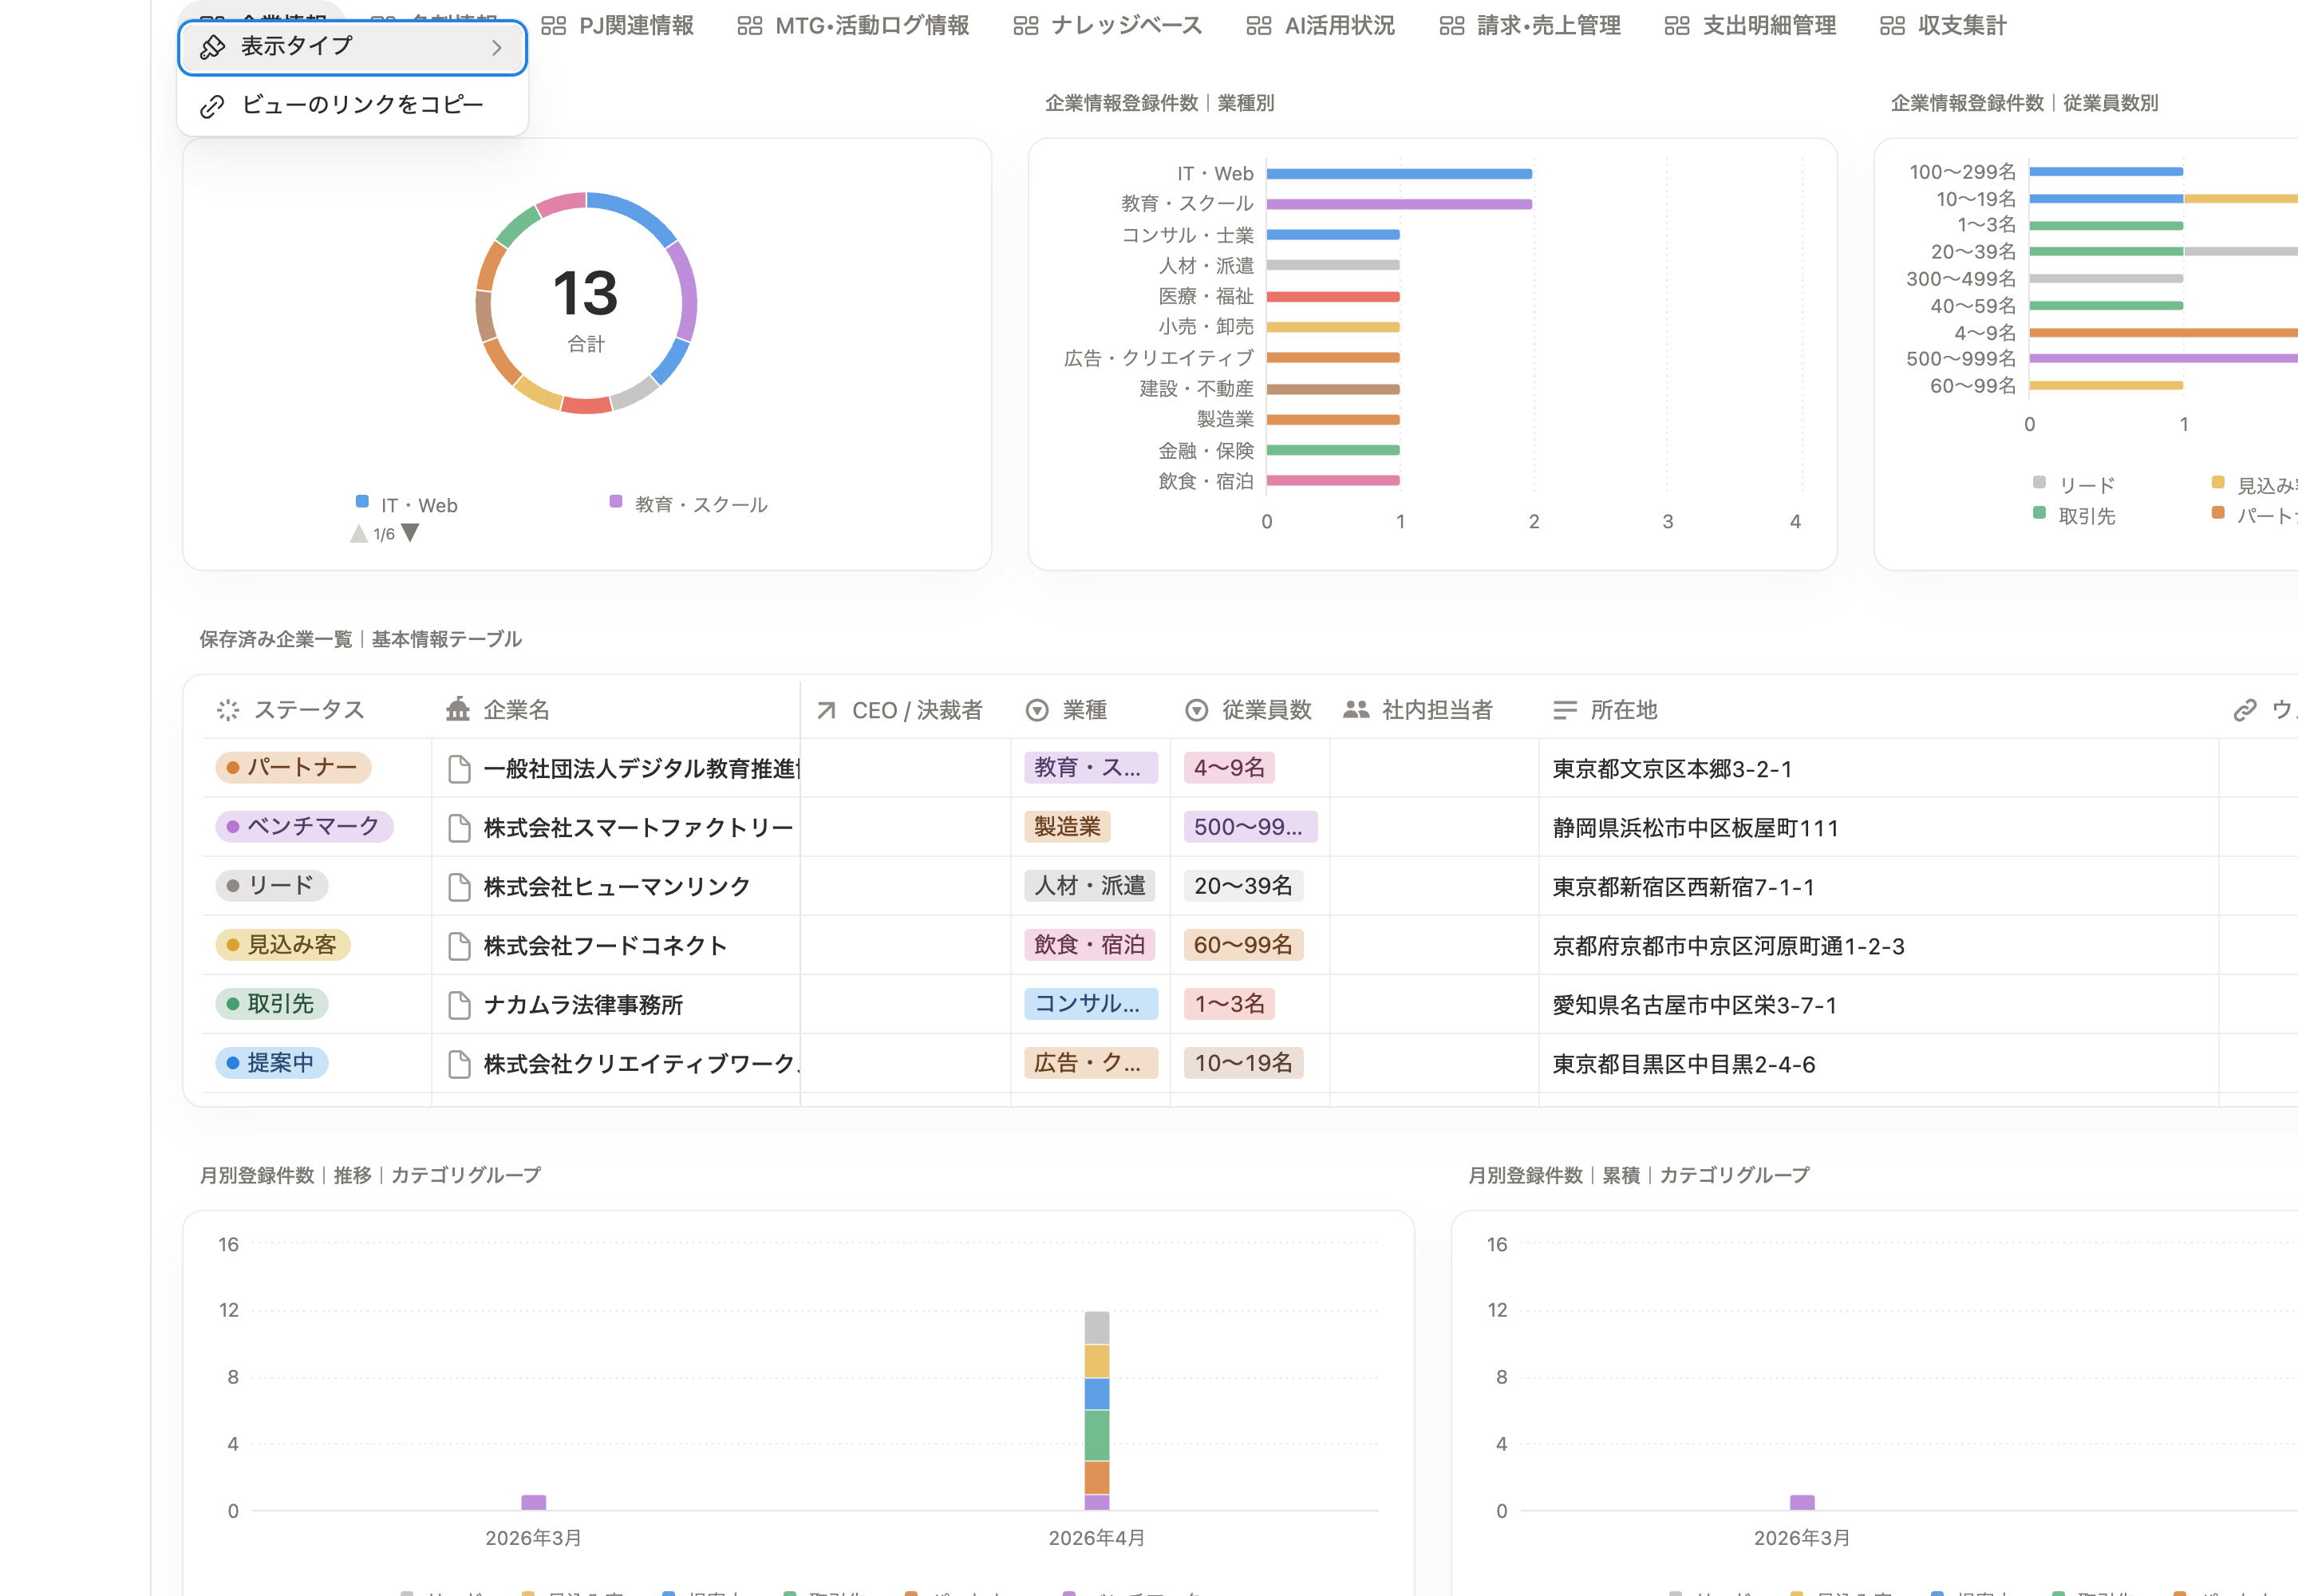
Task: Click the ベンチマーク status tag
Action: [304, 827]
